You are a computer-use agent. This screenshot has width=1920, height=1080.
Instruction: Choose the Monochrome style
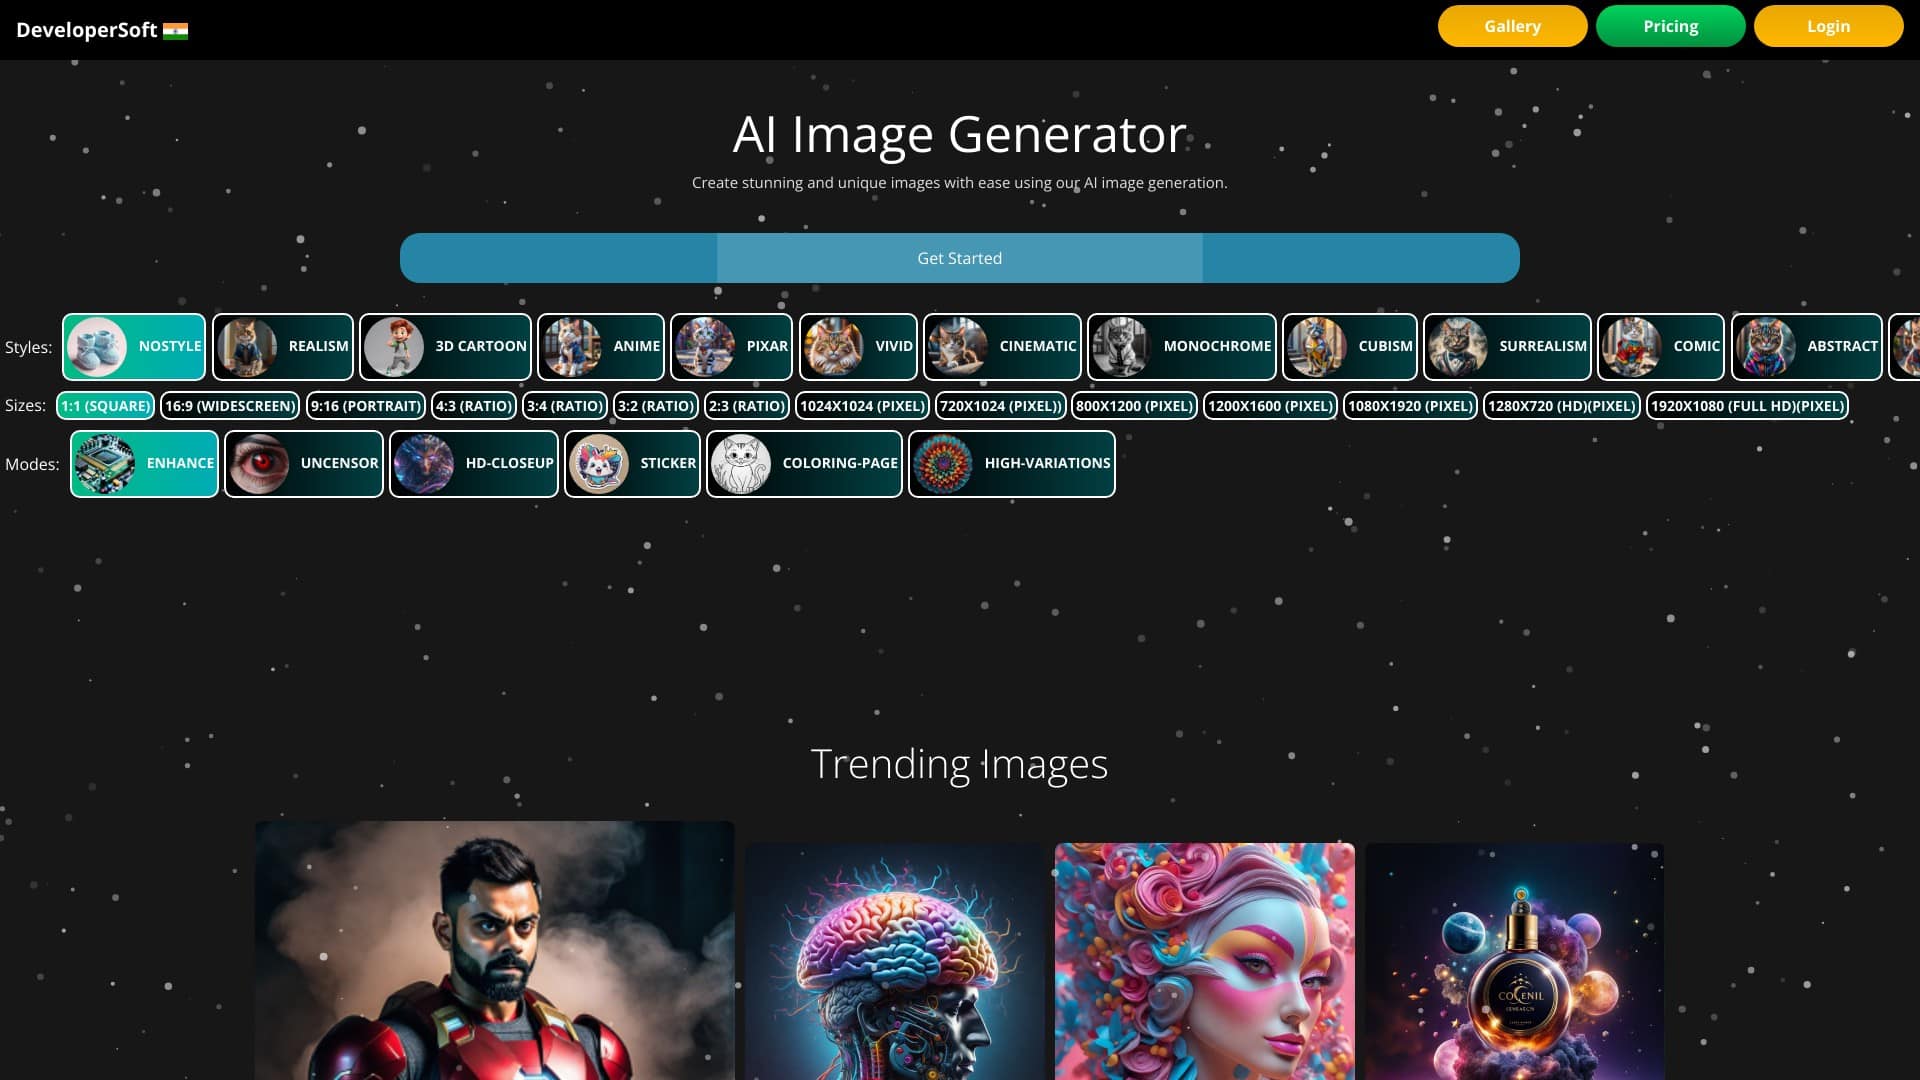point(1181,346)
